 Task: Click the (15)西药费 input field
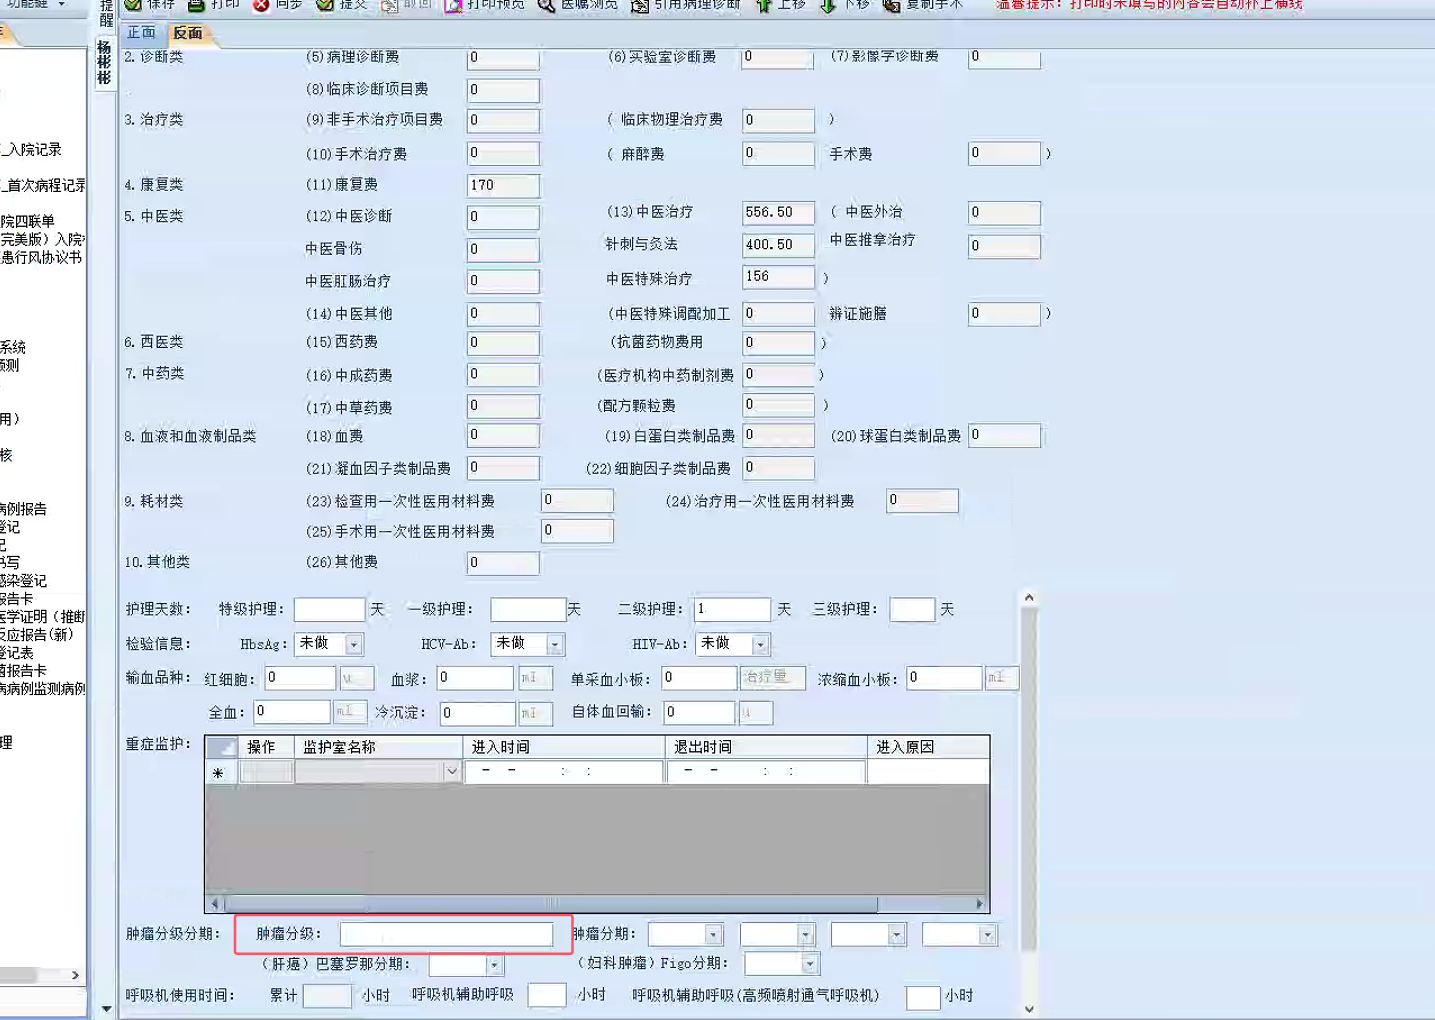pos(503,343)
